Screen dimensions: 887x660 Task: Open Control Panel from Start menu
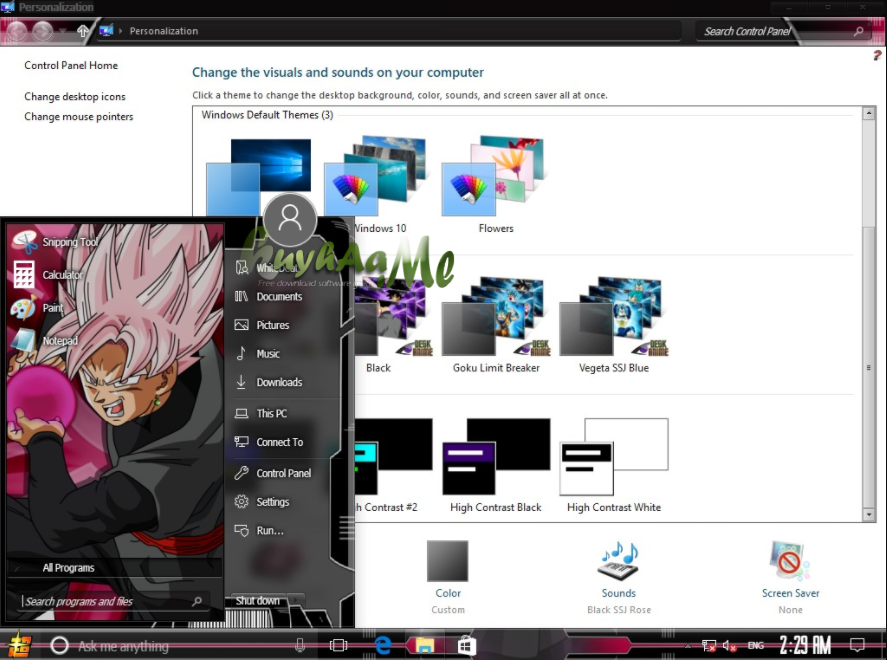click(273, 473)
